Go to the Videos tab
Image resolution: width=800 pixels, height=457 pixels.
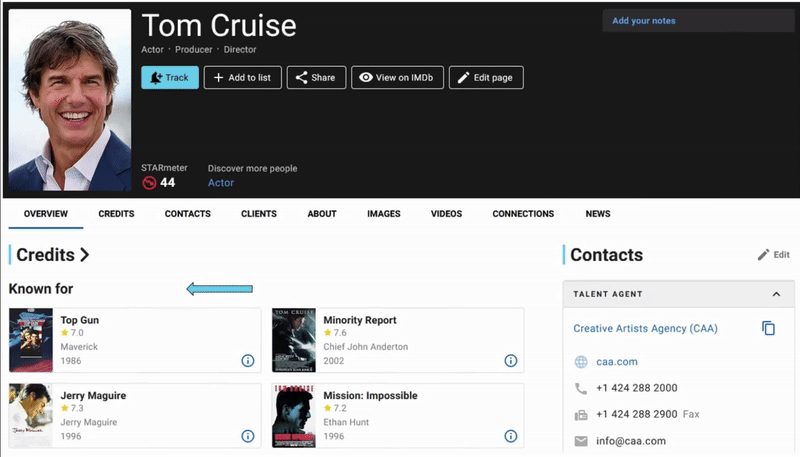coord(446,214)
